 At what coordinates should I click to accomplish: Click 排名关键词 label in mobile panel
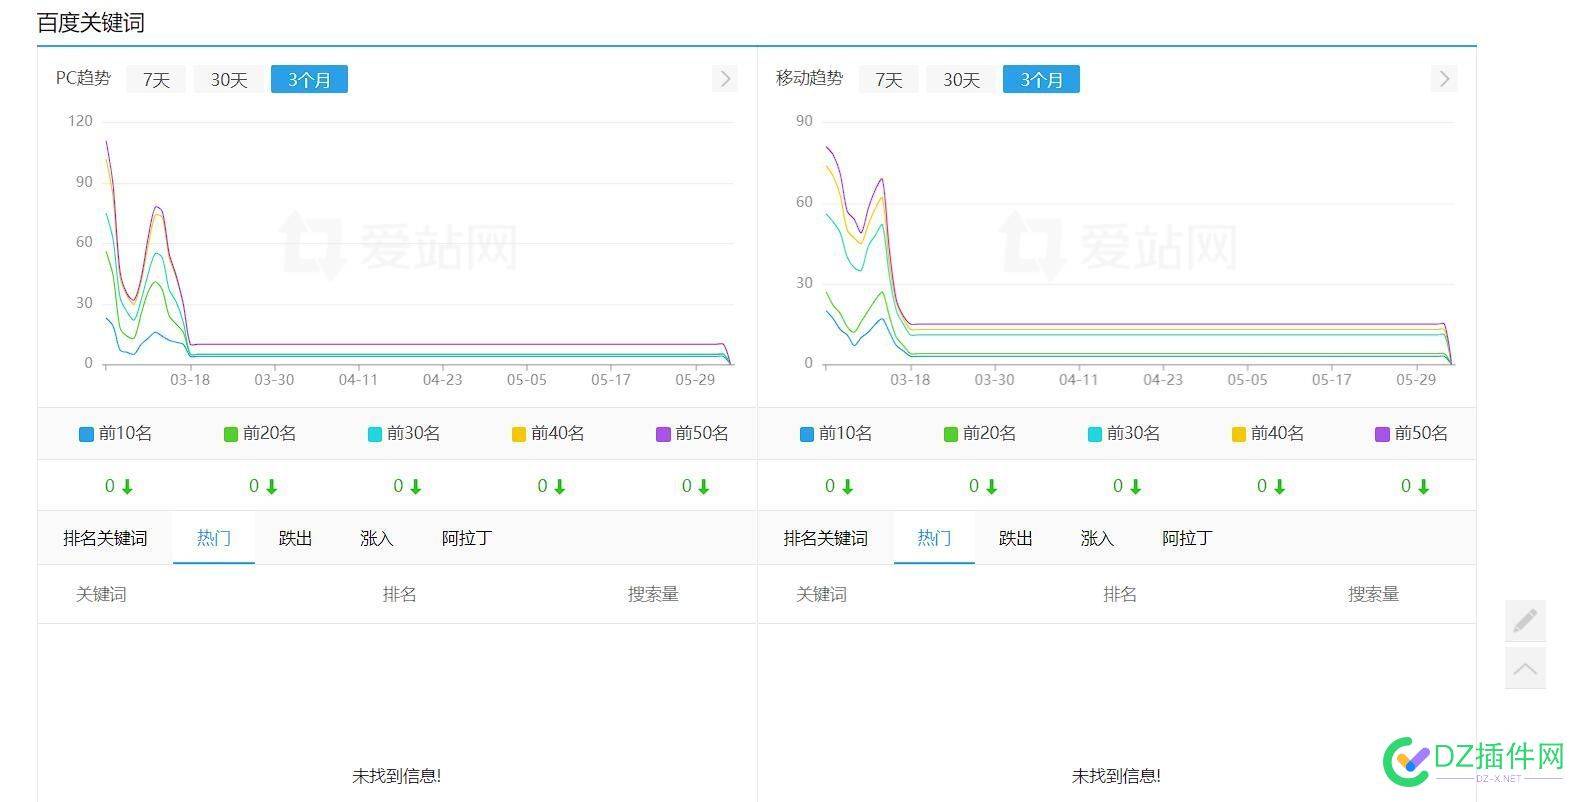coord(825,538)
